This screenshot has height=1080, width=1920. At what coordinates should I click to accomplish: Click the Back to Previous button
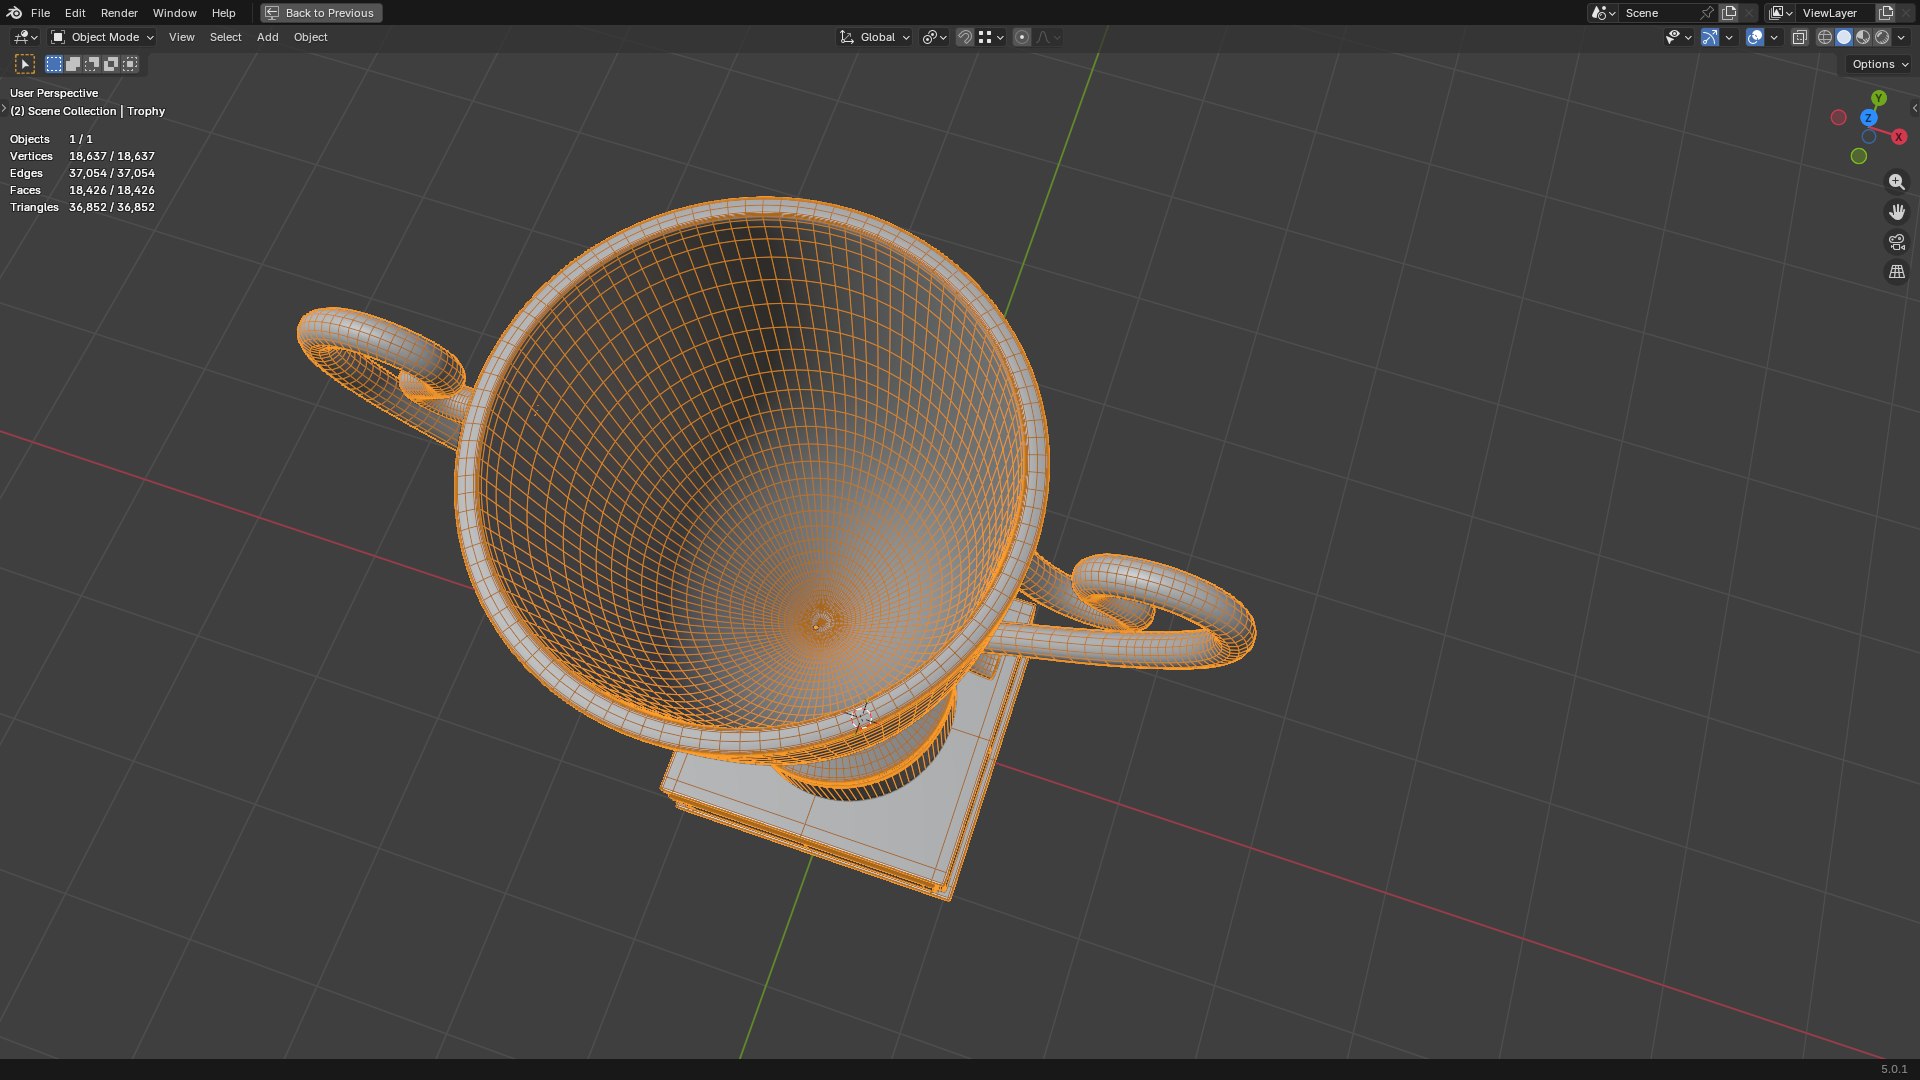321,13
